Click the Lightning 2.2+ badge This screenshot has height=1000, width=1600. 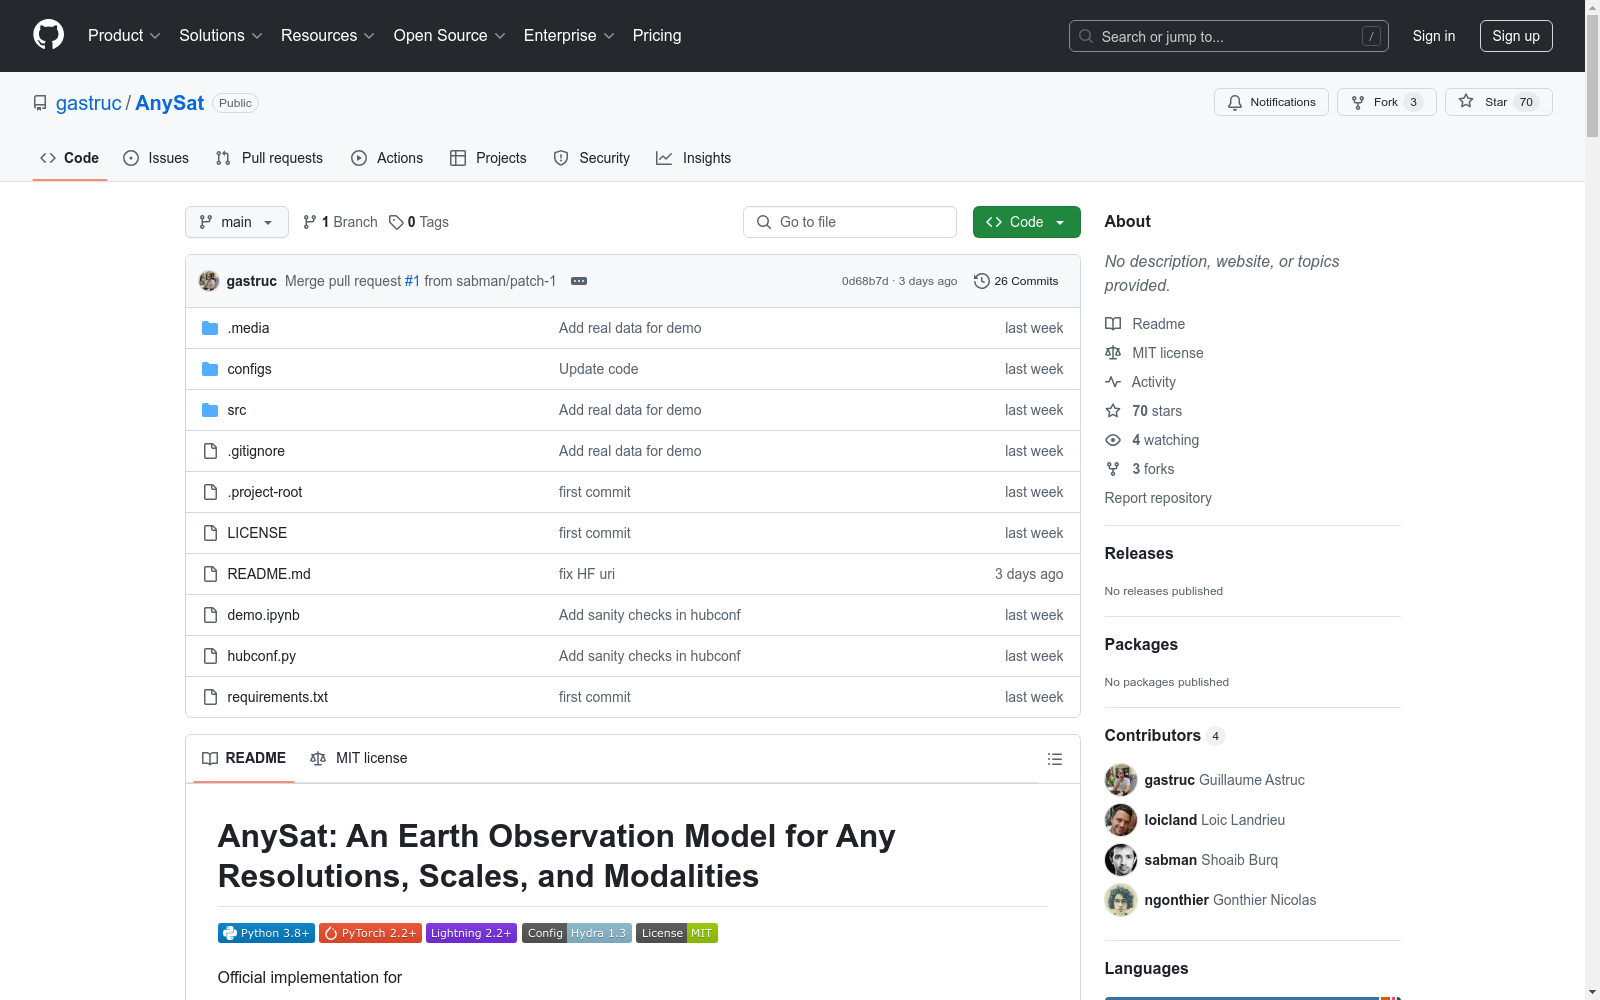[471, 933]
